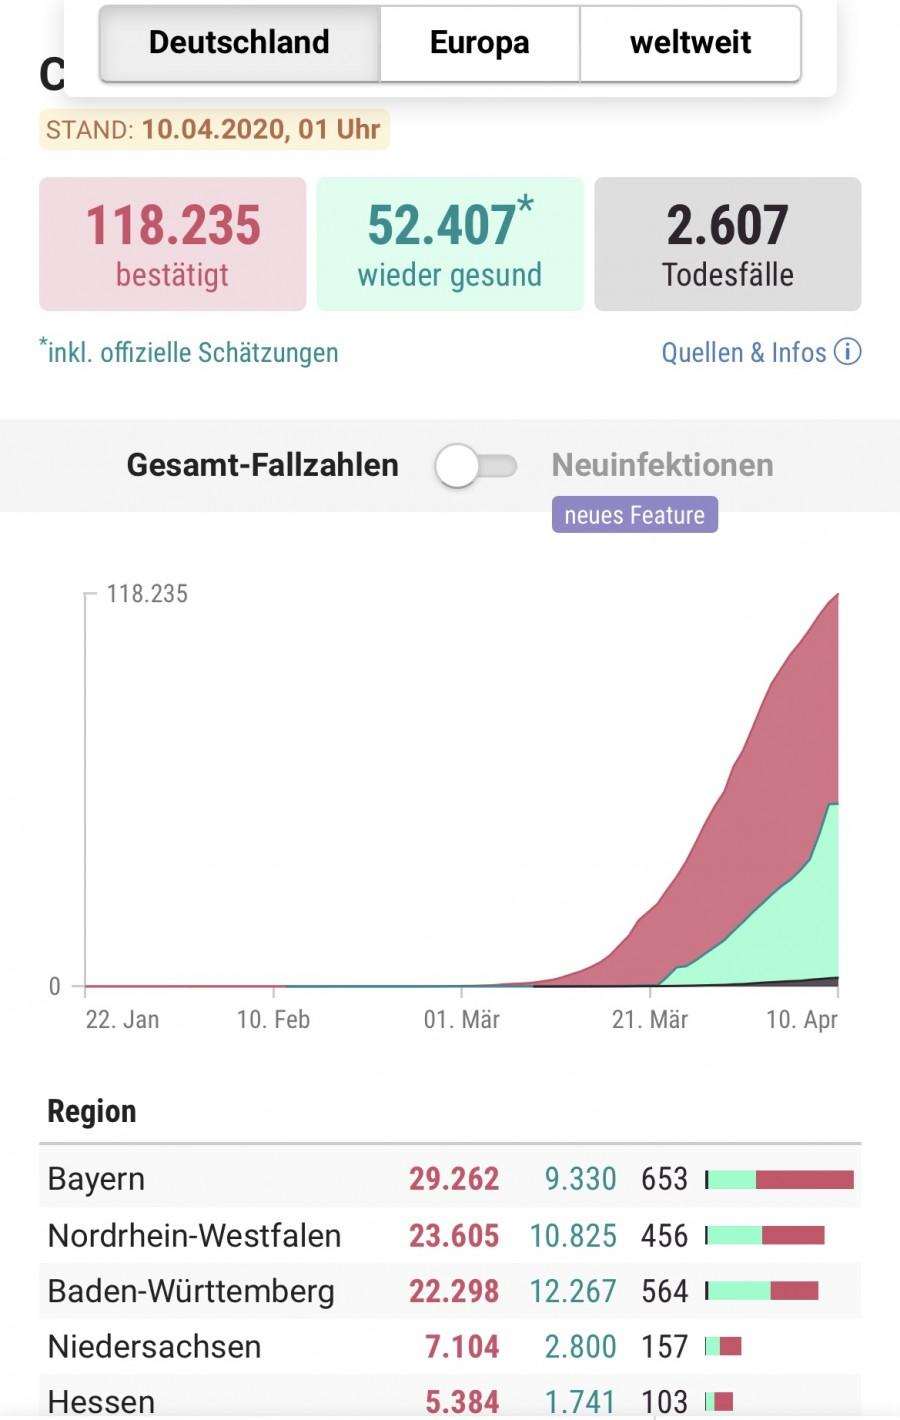
Task: Open the Quellen & Infos info icon
Action: (847, 352)
